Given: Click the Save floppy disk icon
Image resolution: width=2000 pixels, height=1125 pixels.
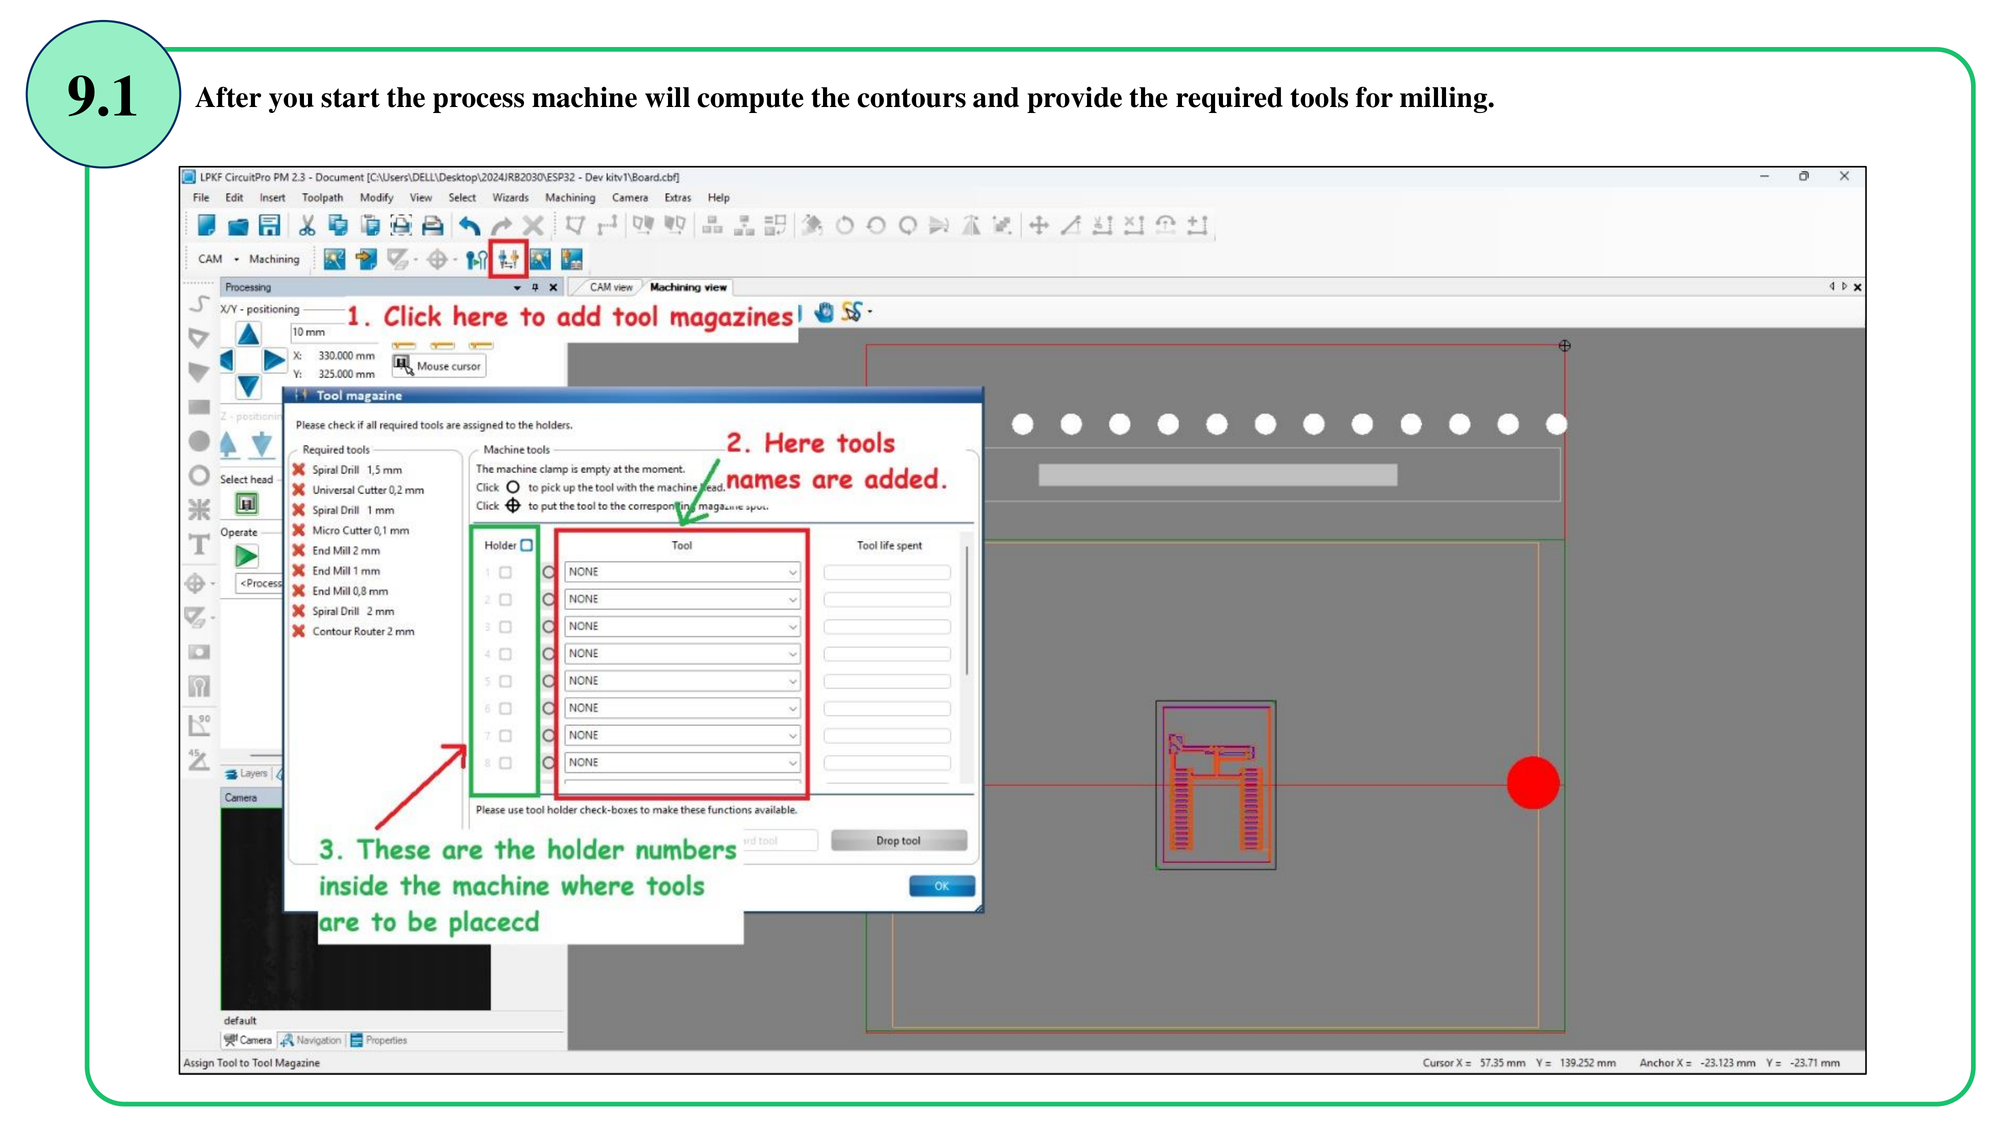Looking at the screenshot, I should [x=269, y=225].
